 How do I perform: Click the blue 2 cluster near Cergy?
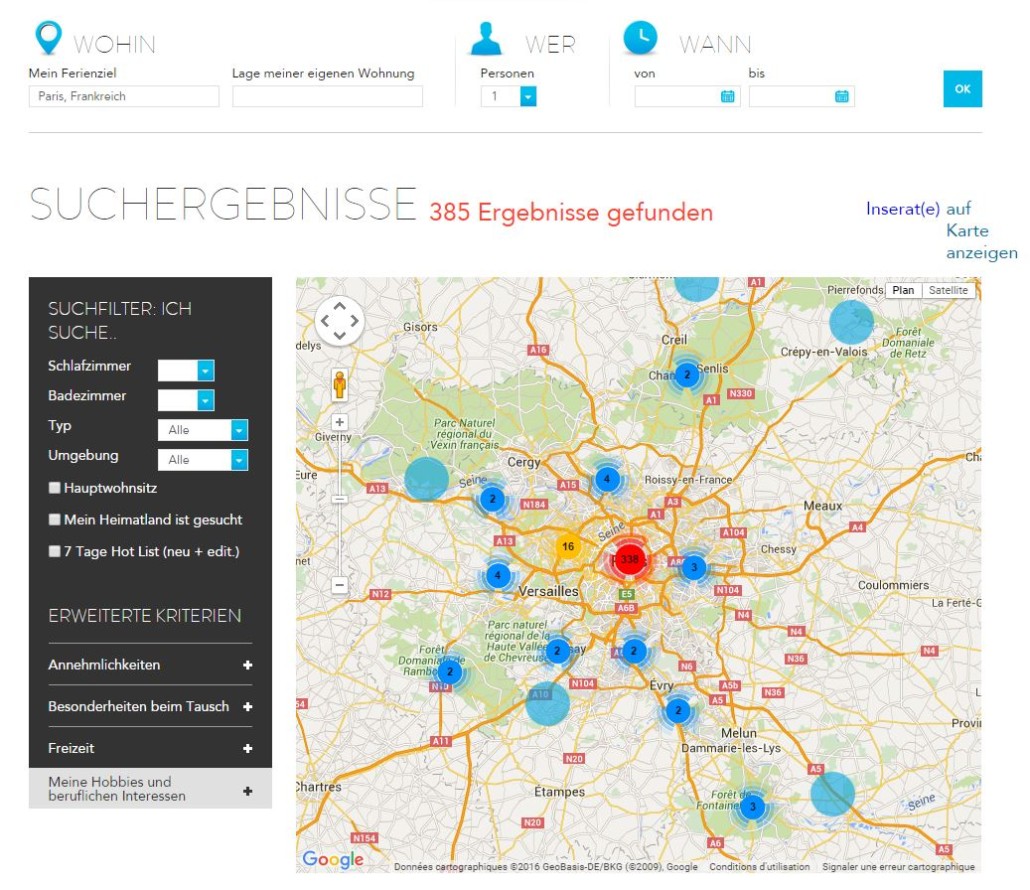point(493,499)
